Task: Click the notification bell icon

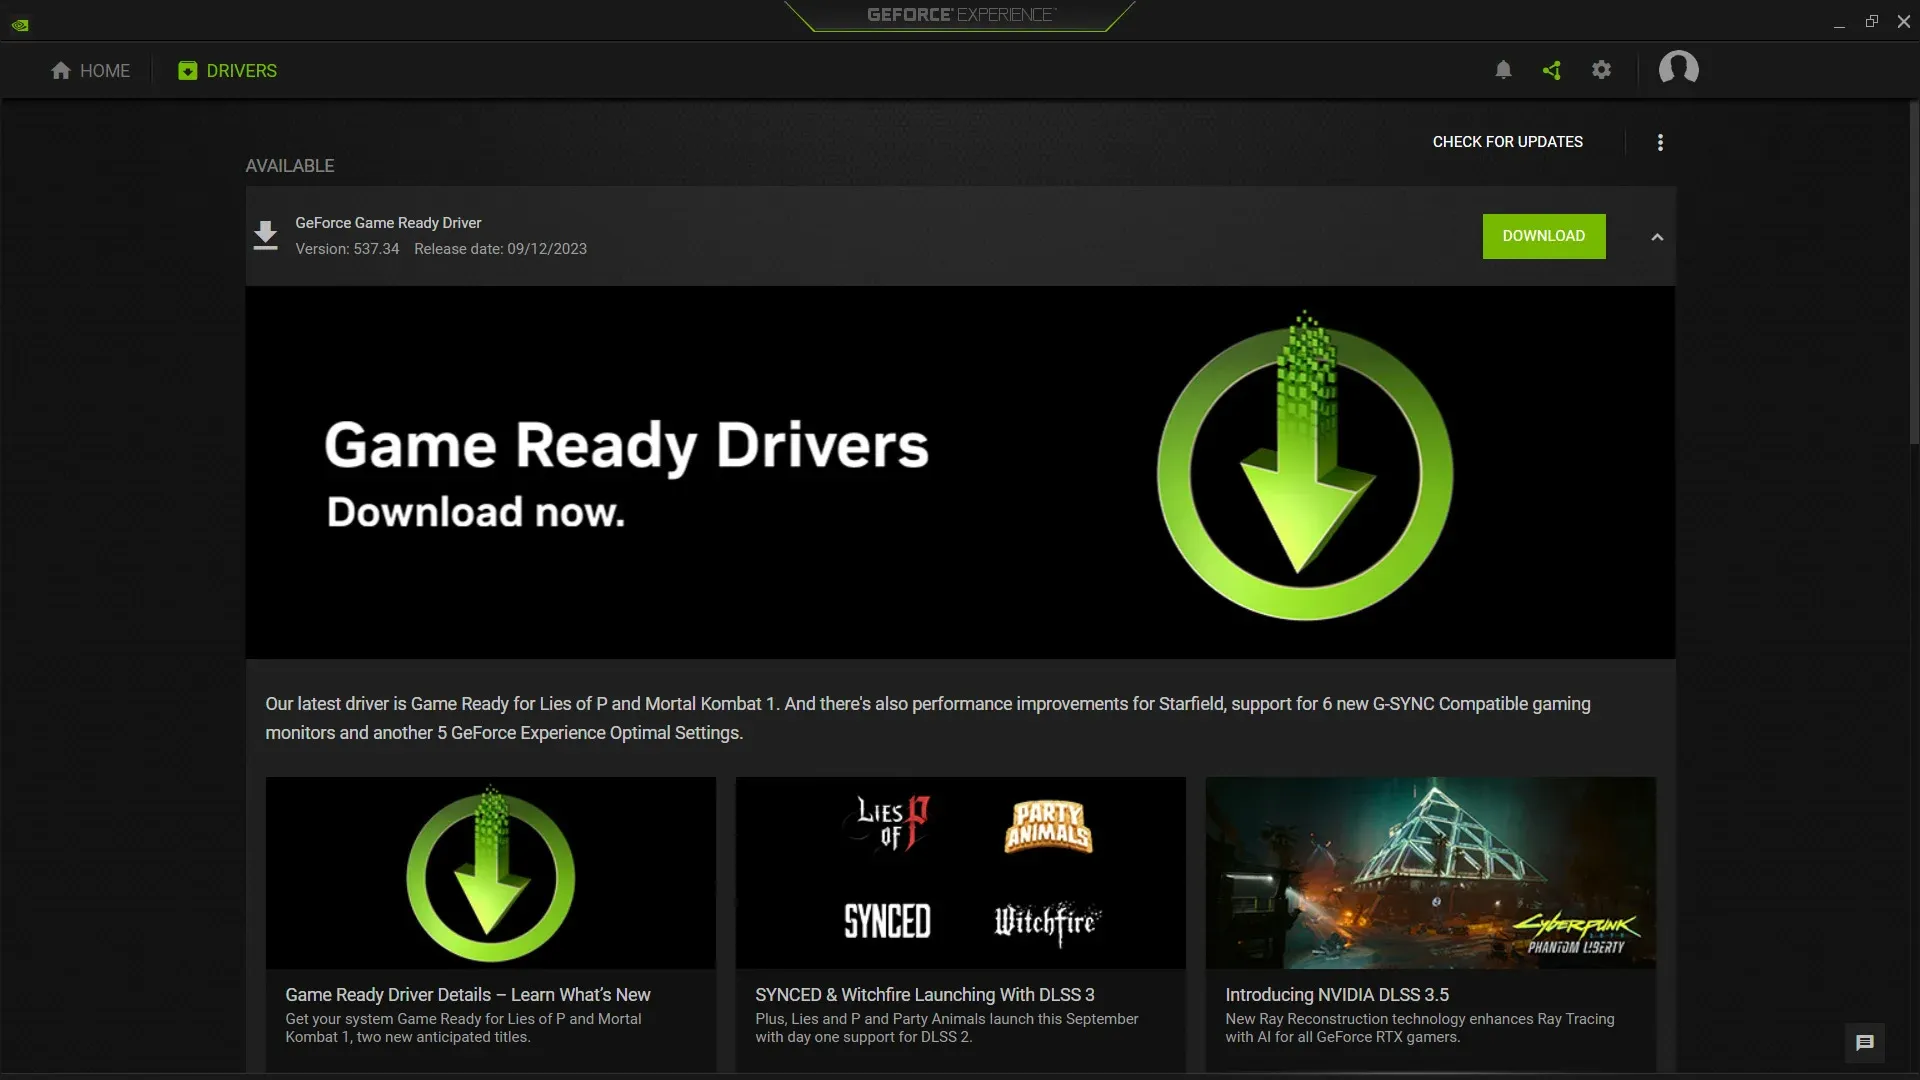Action: pyautogui.click(x=1503, y=70)
